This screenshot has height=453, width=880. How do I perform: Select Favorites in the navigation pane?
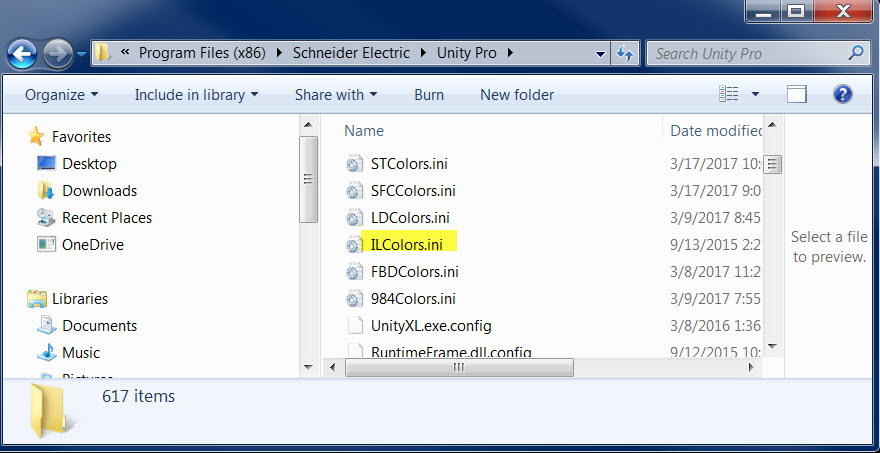pyautogui.click(x=81, y=136)
